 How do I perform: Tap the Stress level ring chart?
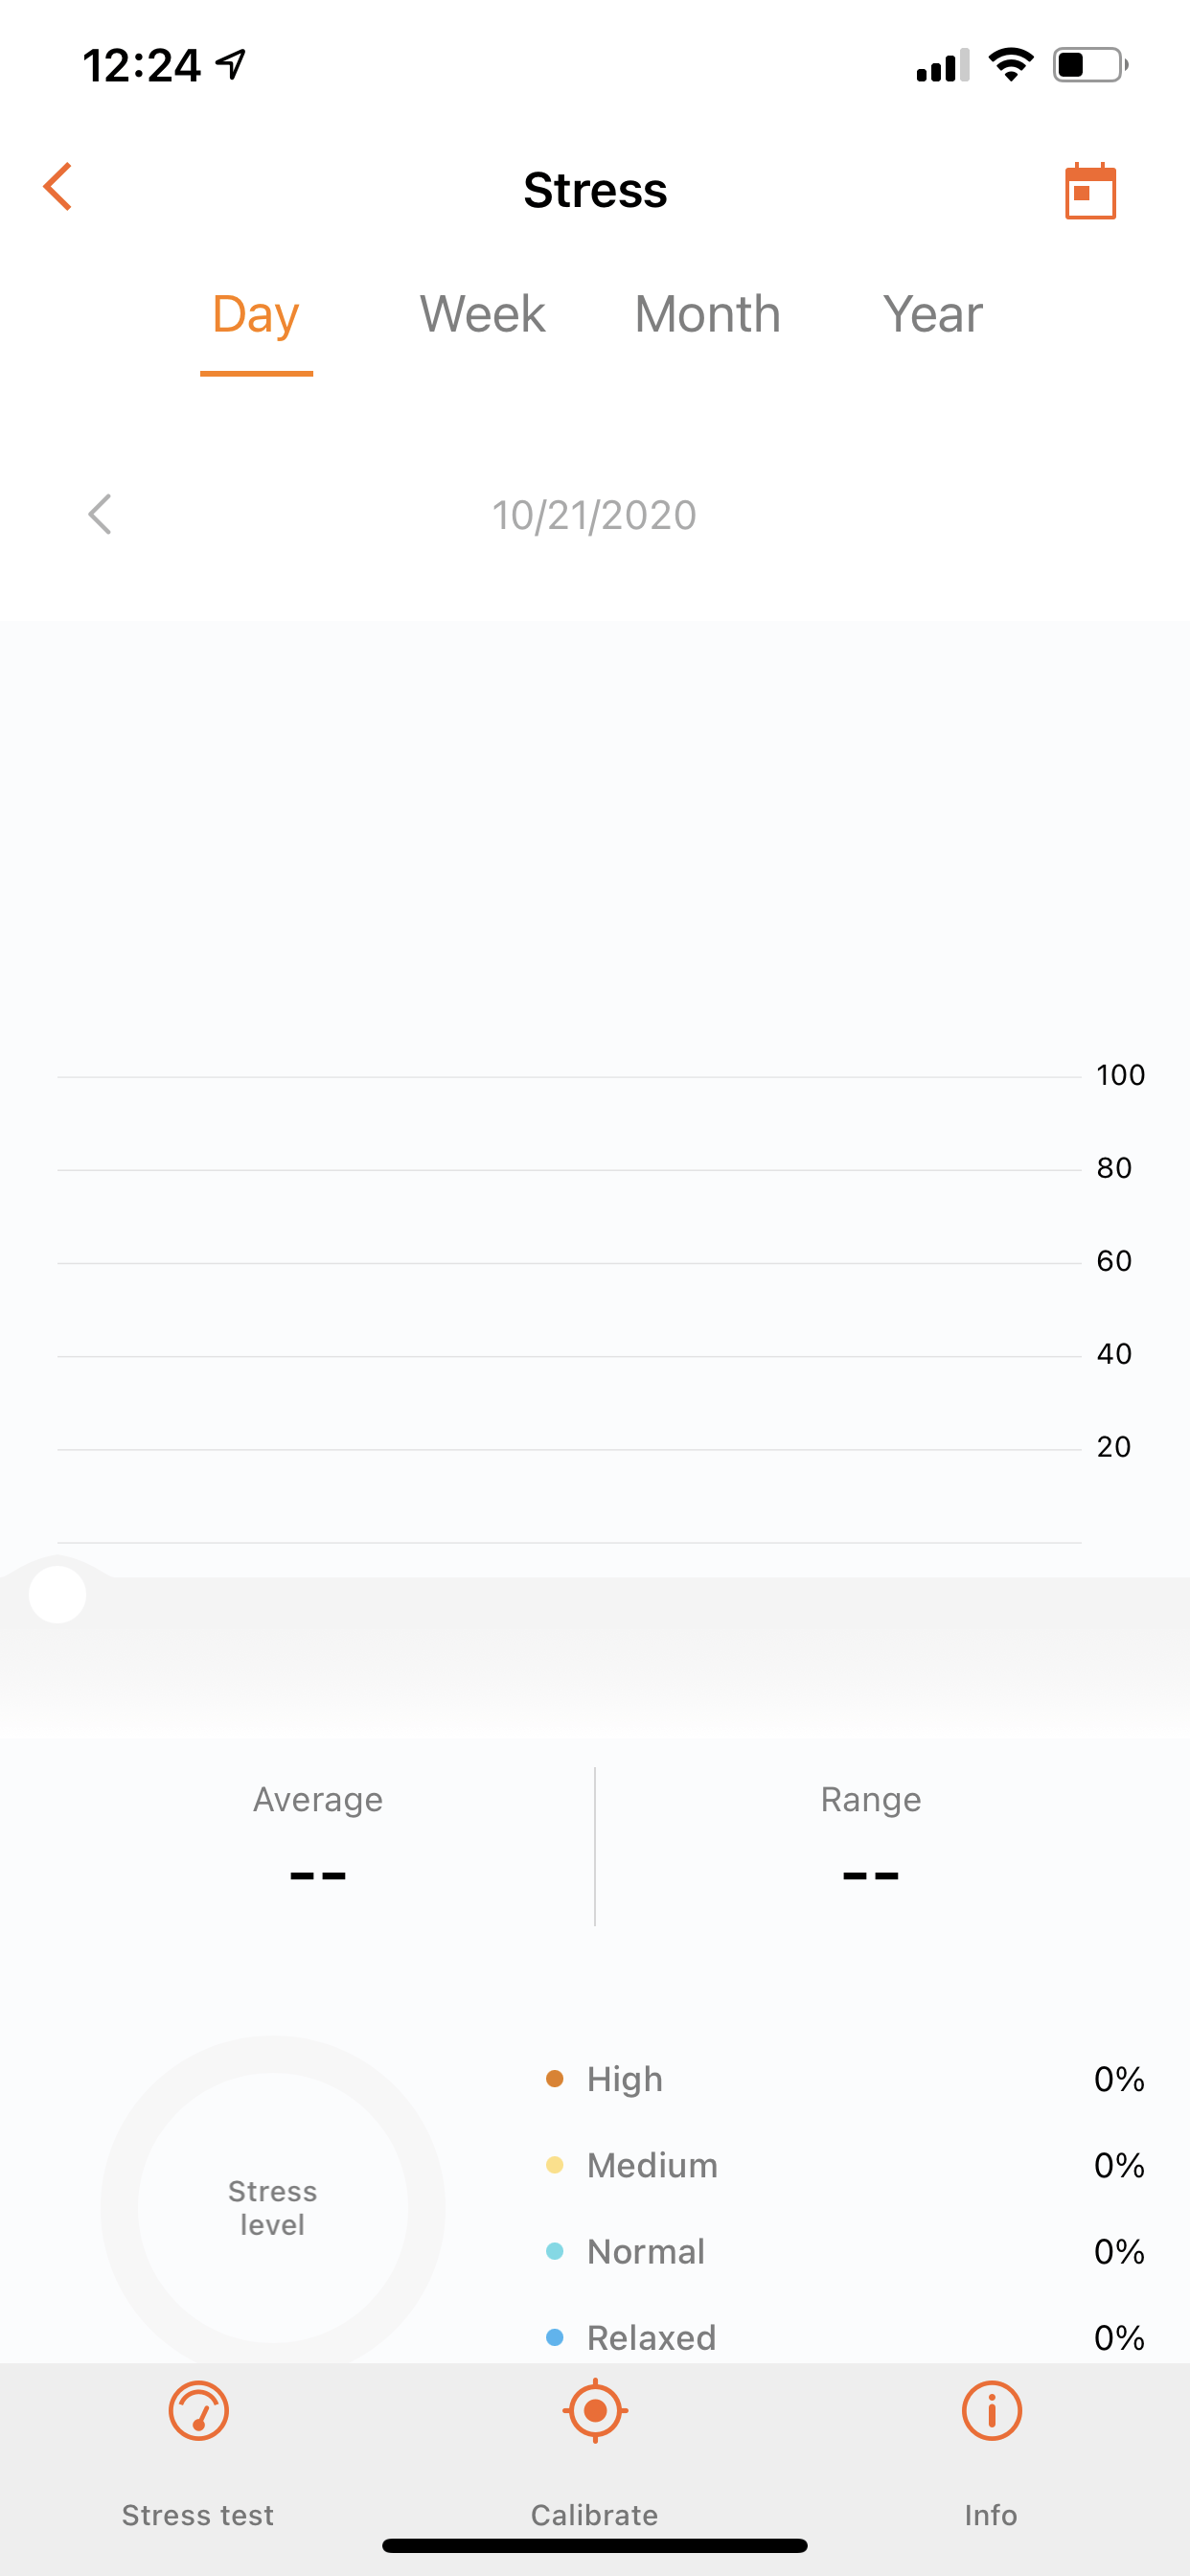tap(272, 2206)
